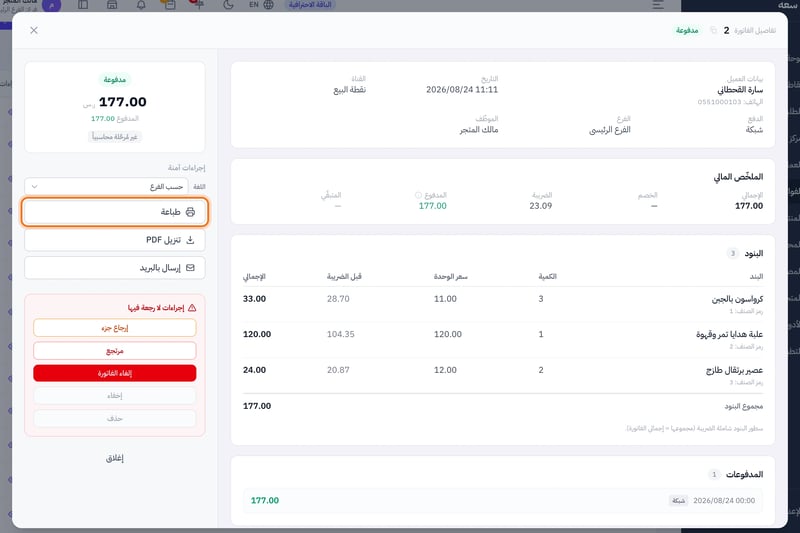Click the download icon beside تنزيل PDF

[x=190, y=240]
